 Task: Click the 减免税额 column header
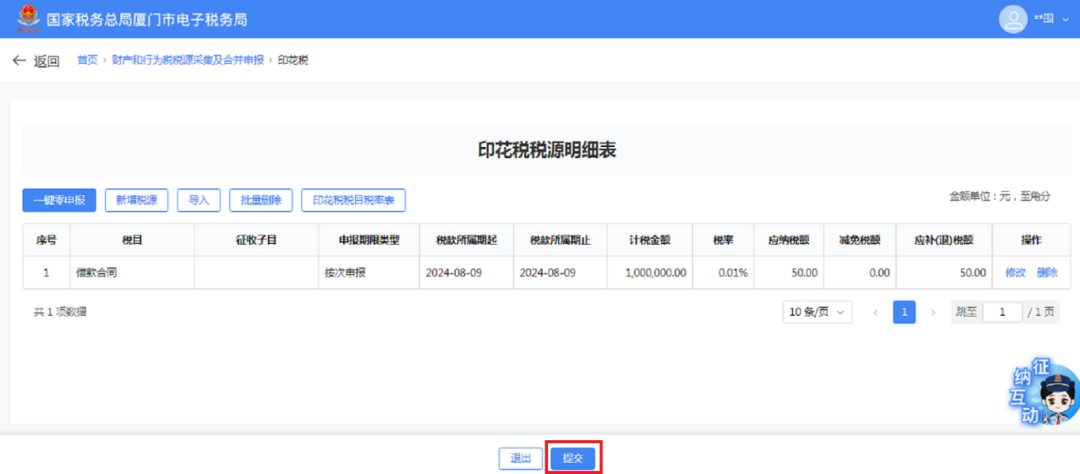pyautogui.click(x=860, y=240)
